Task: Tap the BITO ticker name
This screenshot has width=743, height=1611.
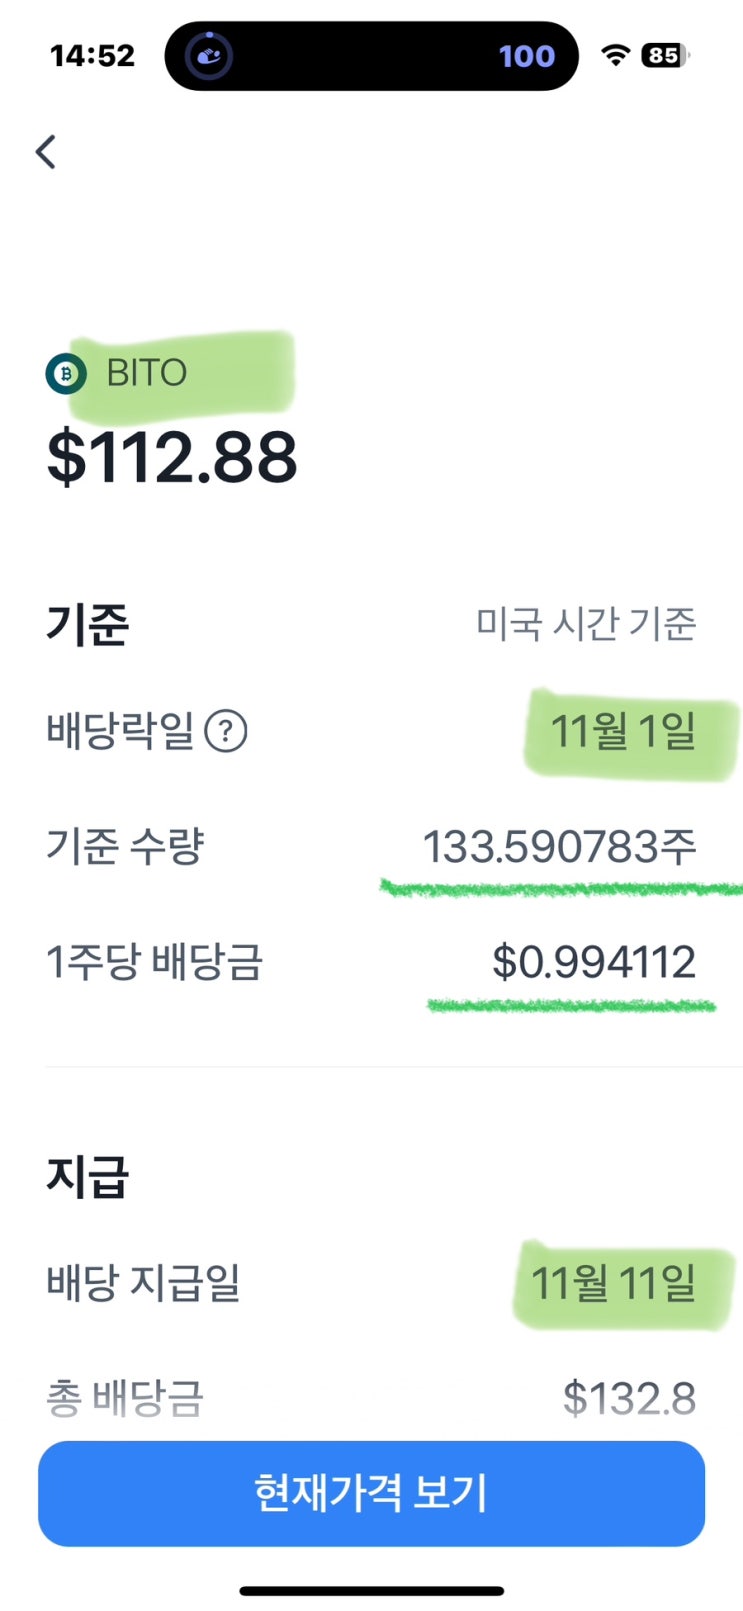Action: click(x=147, y=373)
